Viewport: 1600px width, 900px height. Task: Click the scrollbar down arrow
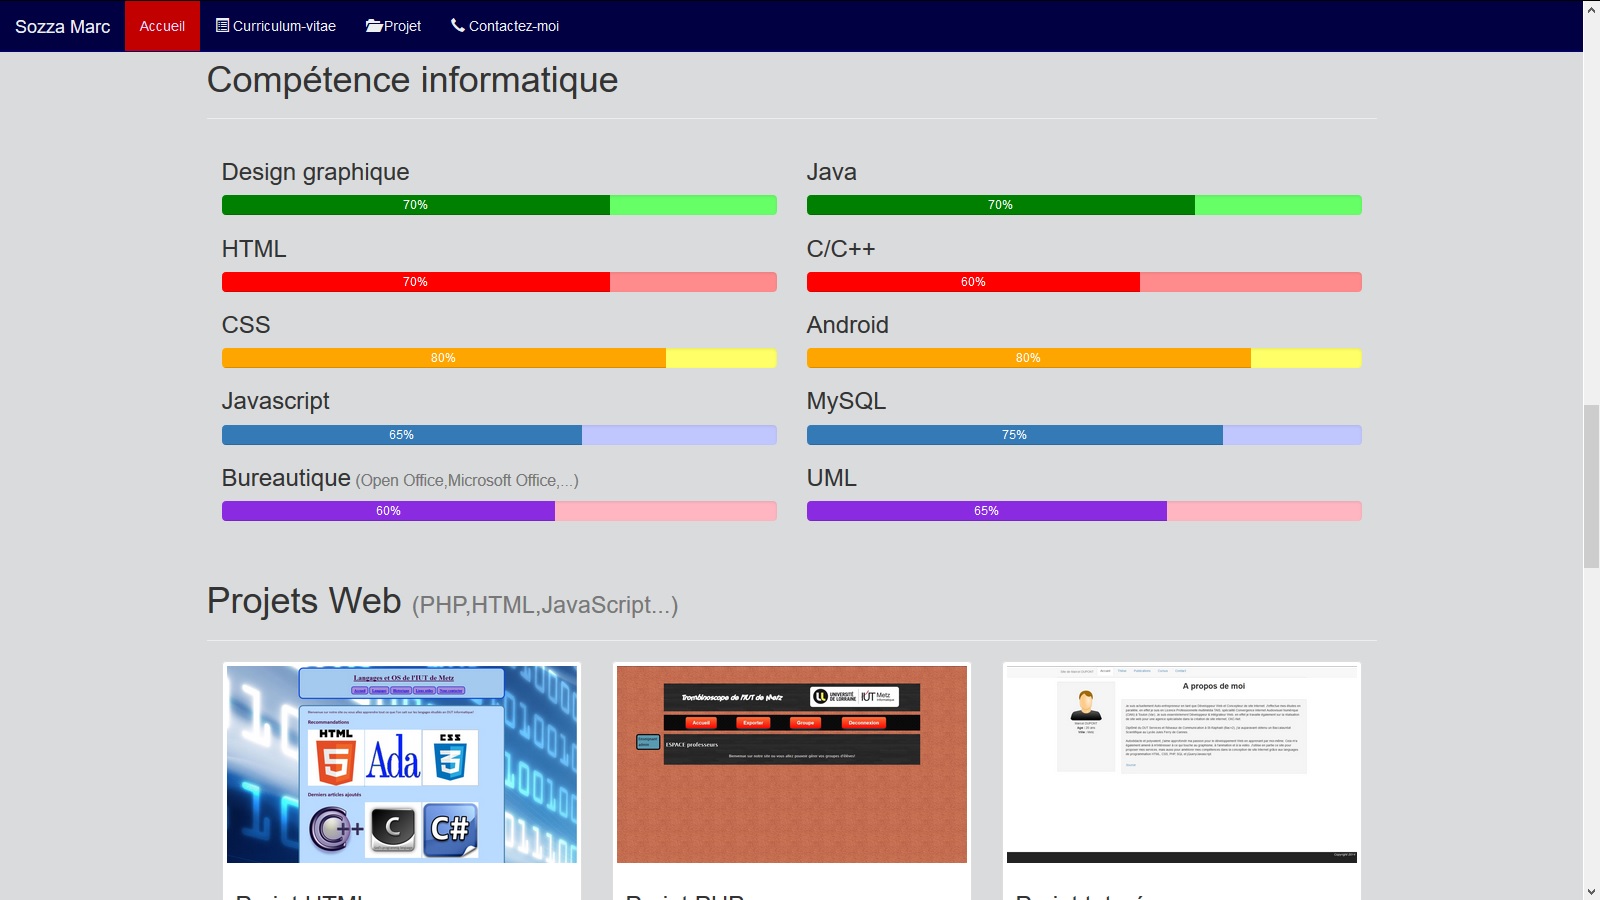point(1591,891)
